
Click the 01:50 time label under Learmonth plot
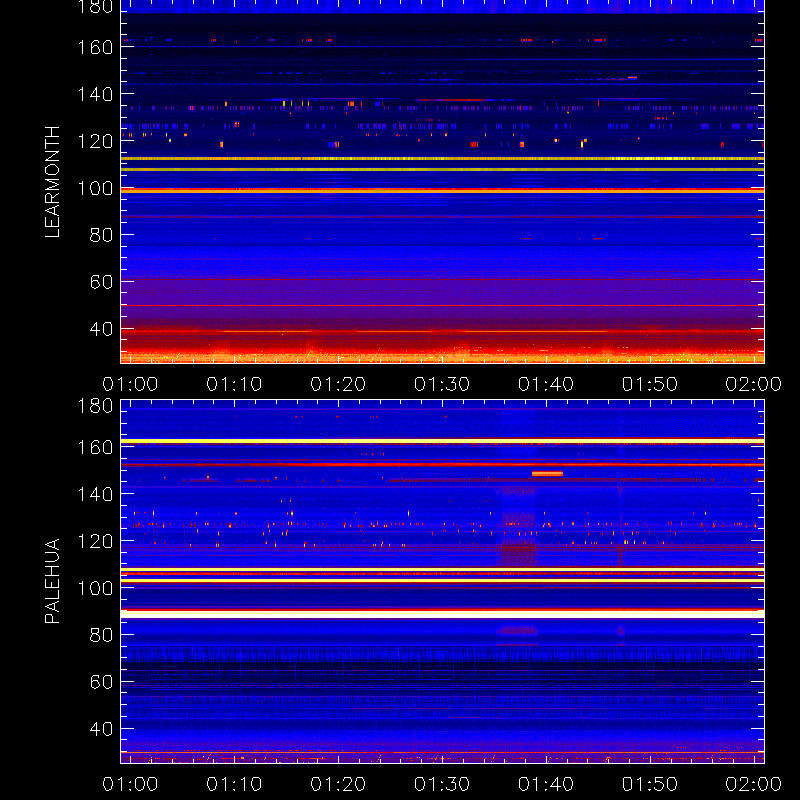[649, 384]
